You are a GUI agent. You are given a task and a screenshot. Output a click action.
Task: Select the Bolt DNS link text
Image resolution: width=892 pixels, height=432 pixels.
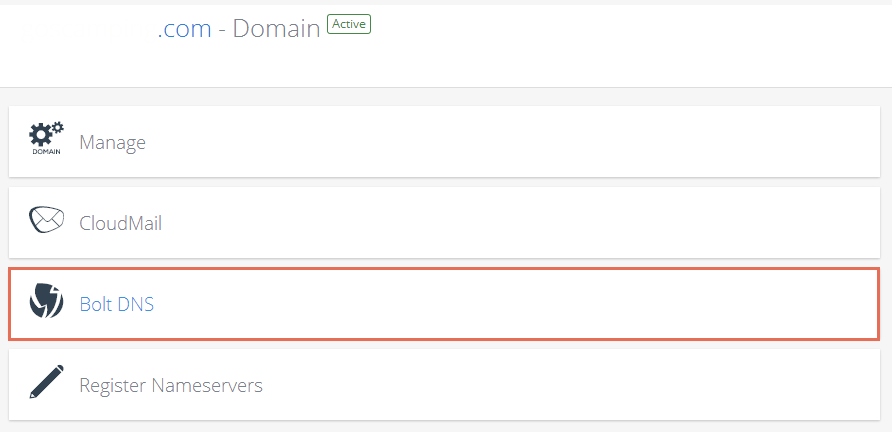[117, 305]
